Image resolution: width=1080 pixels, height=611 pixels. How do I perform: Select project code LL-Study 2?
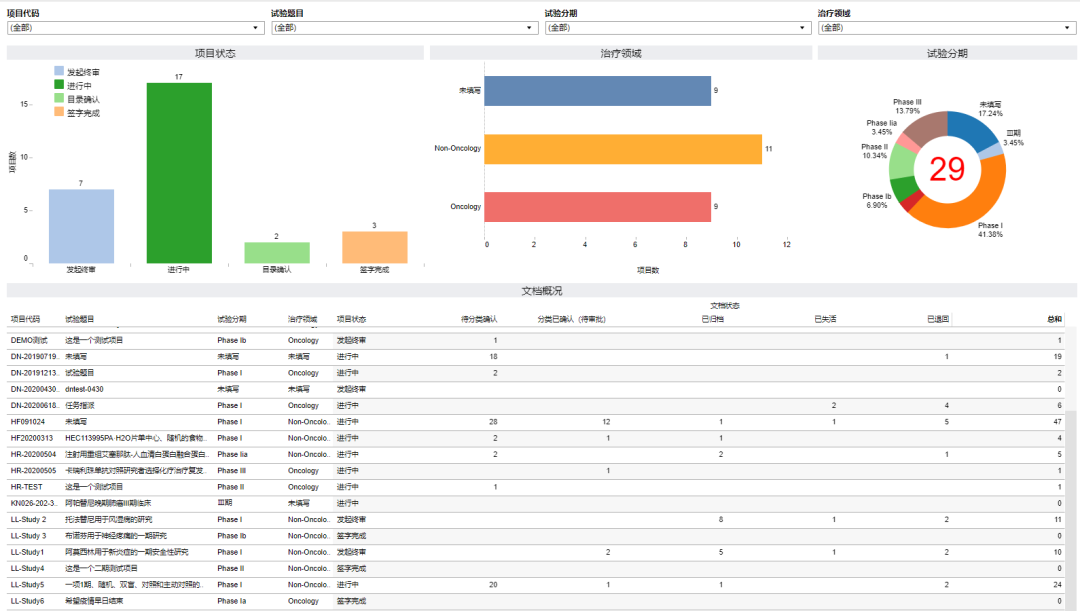(29, 519)
